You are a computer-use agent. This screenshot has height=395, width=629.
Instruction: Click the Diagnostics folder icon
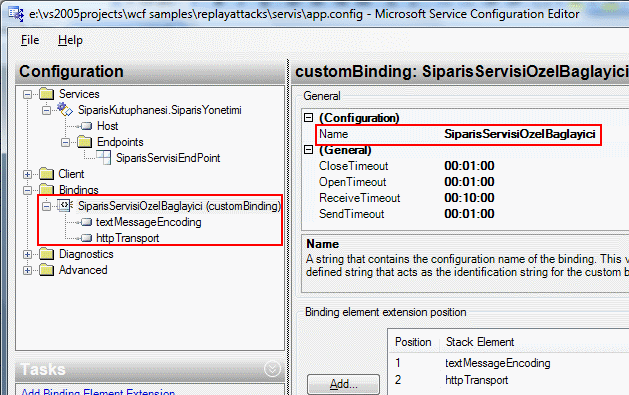47,254
